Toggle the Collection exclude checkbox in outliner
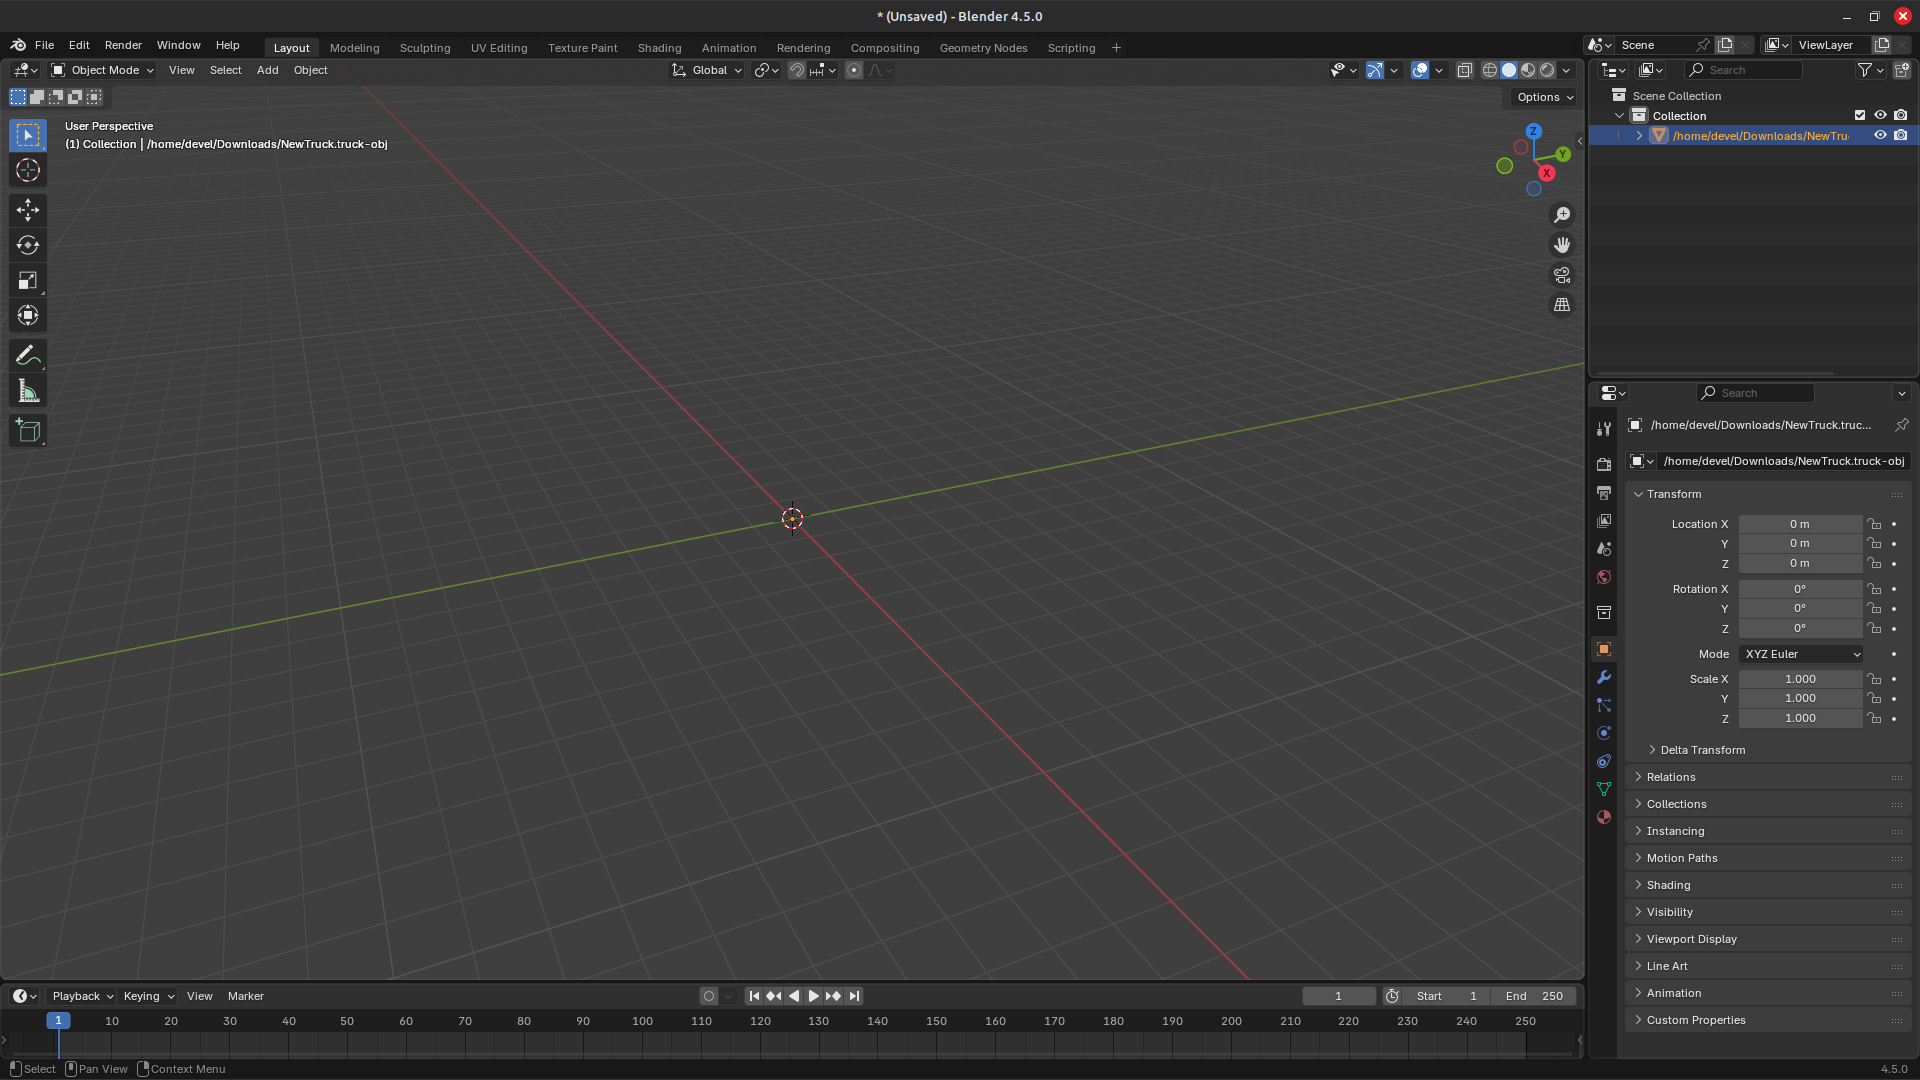Screen dimensions: 1920x1080 click(1860, 115)
